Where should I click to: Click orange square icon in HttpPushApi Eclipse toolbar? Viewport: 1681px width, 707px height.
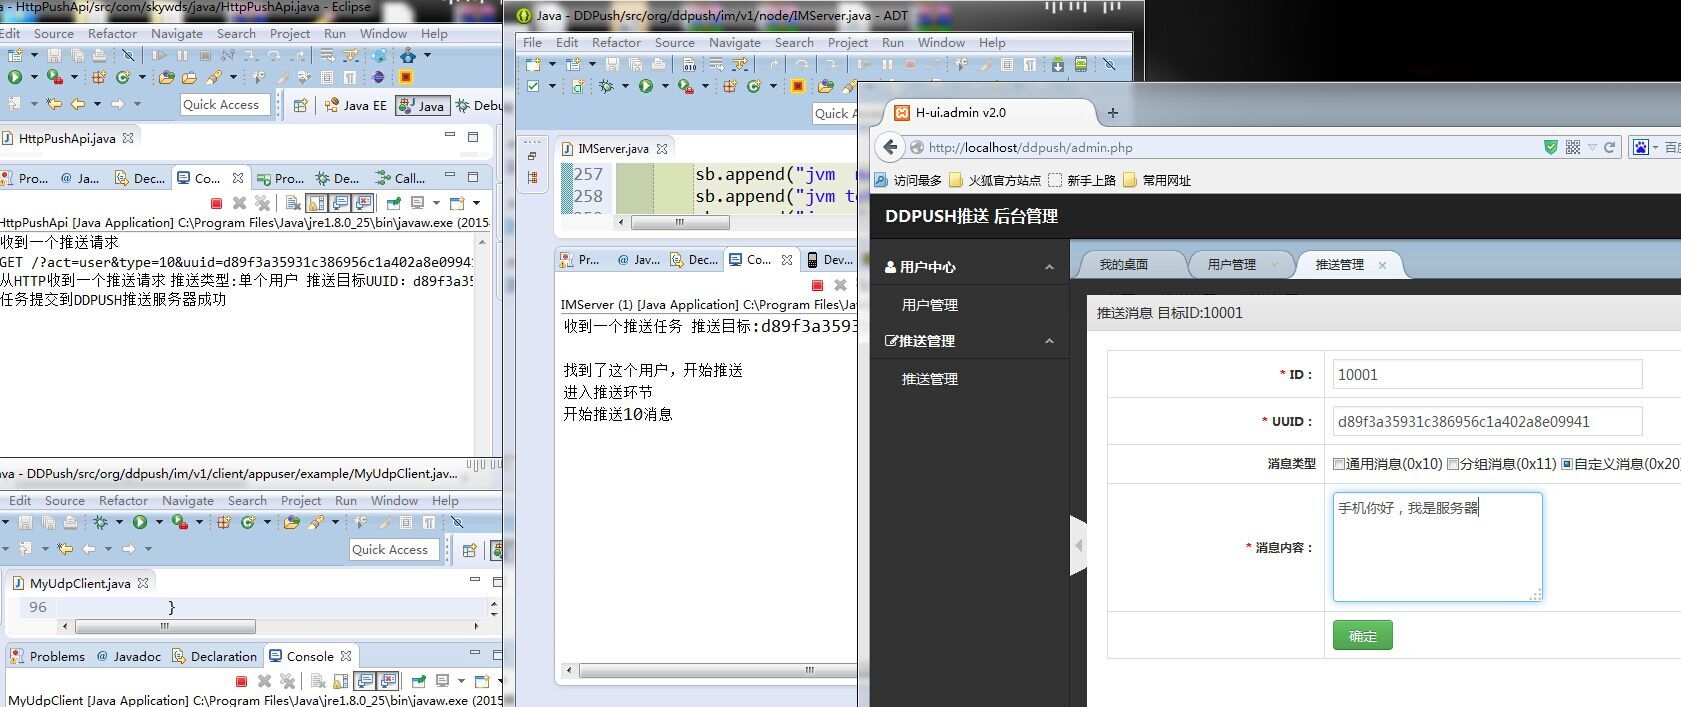tap(406, 77)
